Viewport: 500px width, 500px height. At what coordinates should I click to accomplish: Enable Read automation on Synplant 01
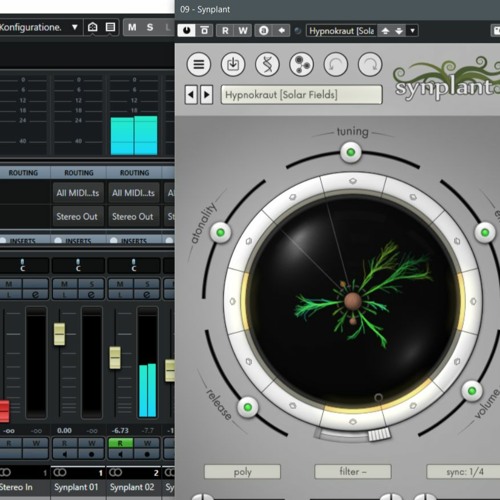pyautogui.click(x=65, y=443)
